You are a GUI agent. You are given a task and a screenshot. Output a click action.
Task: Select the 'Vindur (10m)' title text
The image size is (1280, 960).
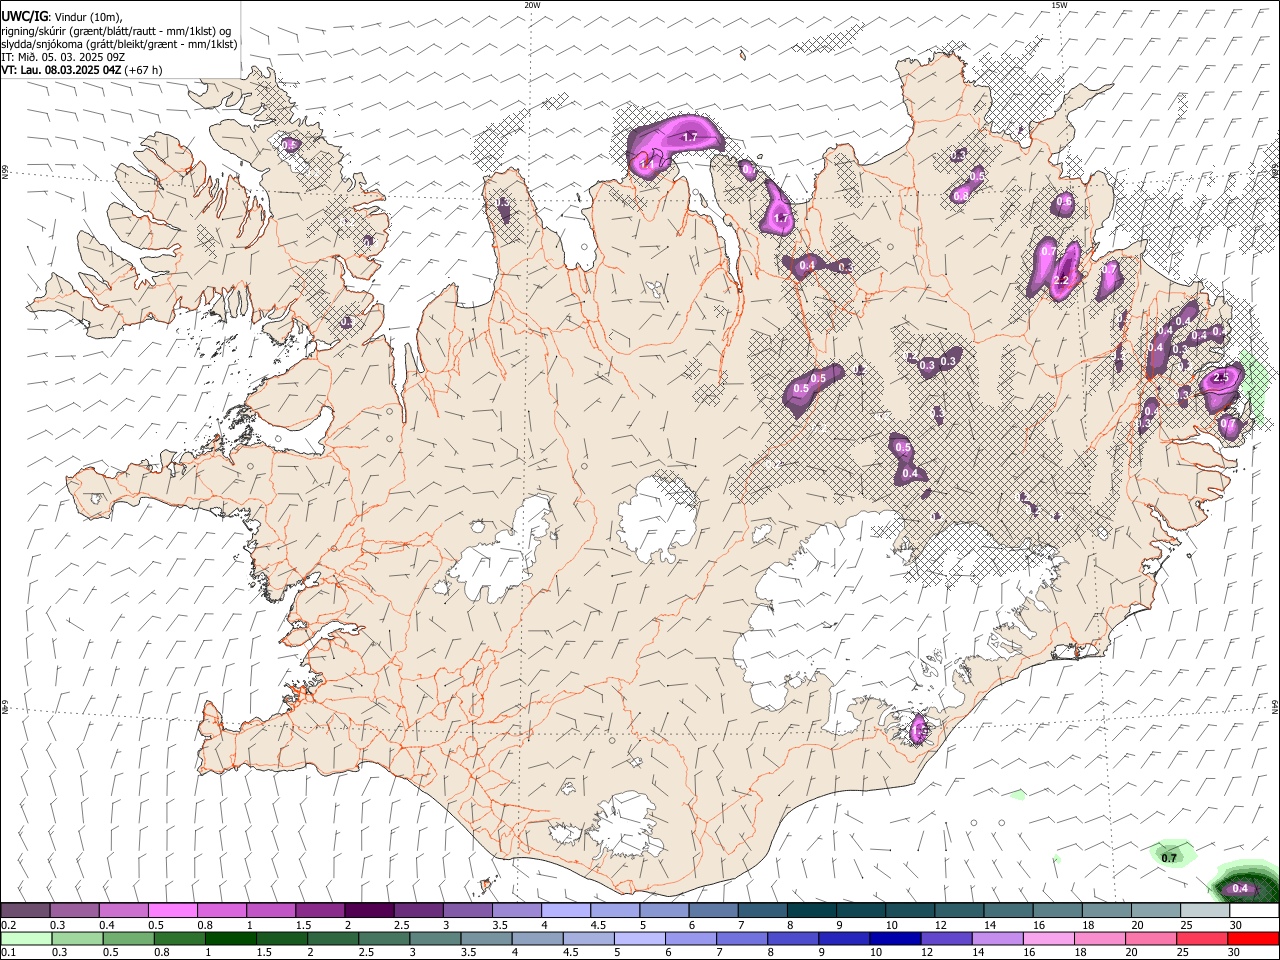86,17
